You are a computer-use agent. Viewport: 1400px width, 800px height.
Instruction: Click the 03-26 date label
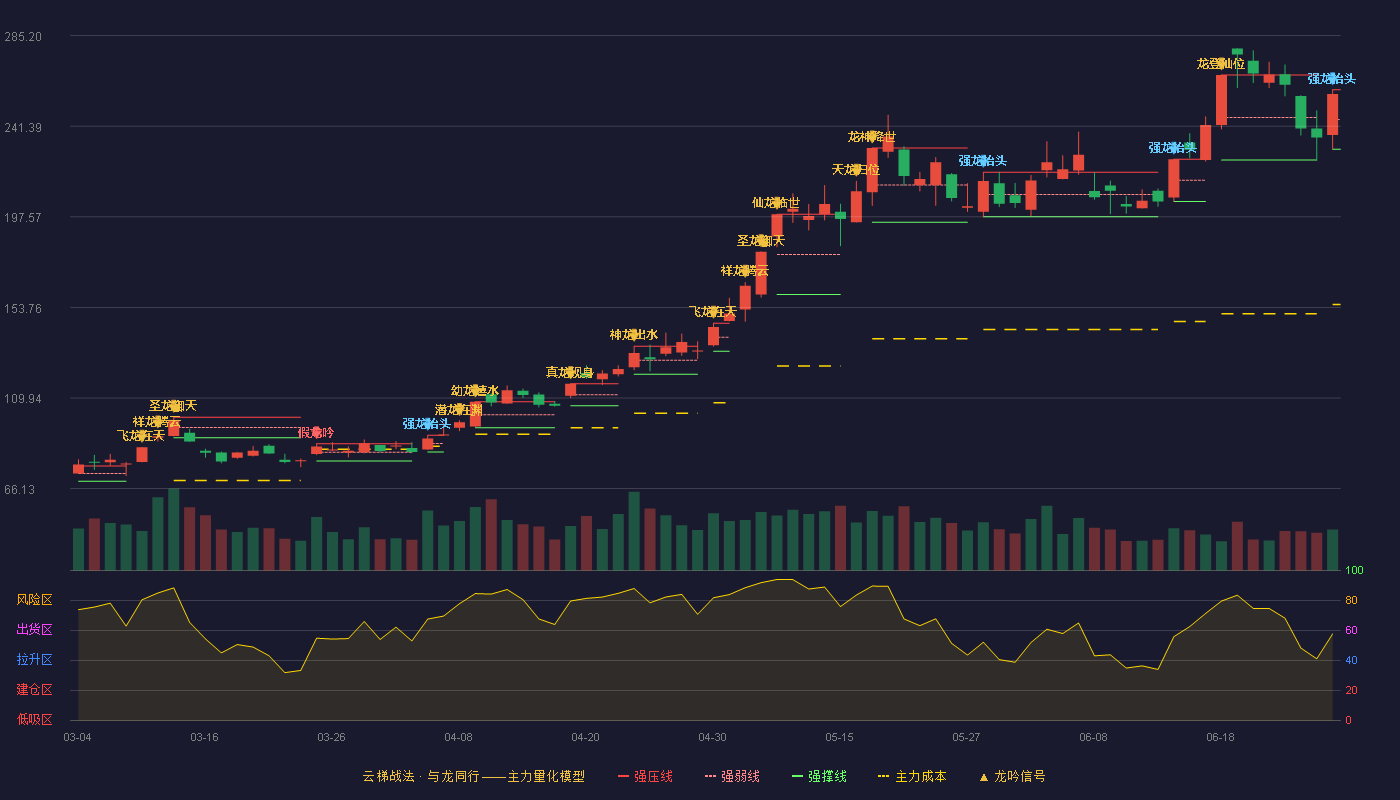point(331,737)
